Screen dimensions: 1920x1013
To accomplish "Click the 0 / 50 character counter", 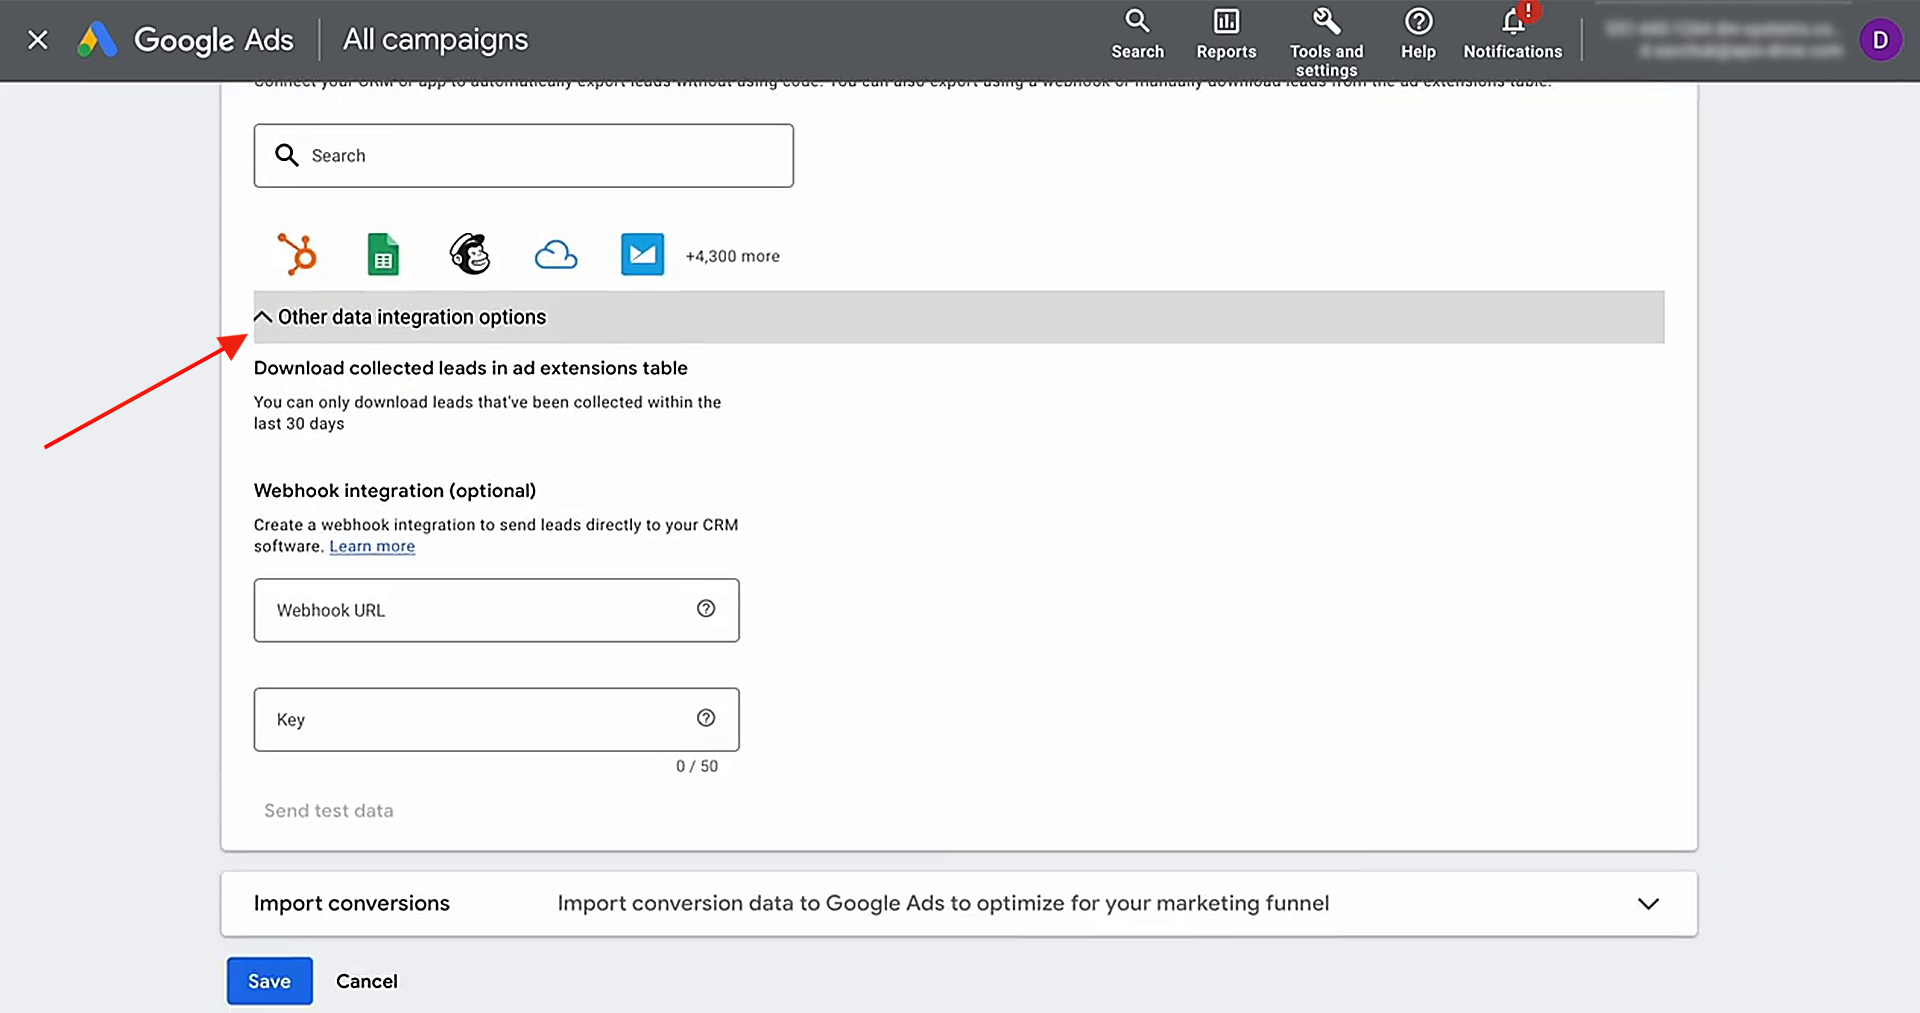I will pos(697,766).
